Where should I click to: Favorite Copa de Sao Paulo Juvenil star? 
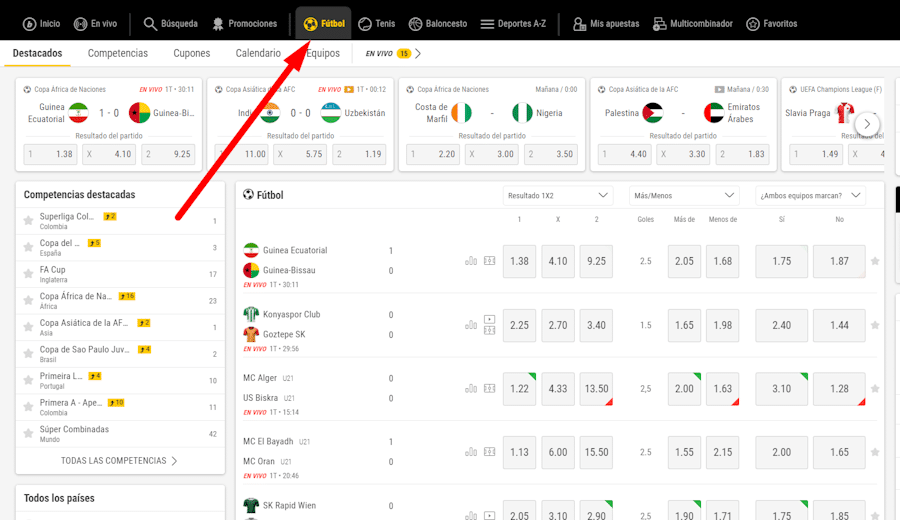(28, 354)
